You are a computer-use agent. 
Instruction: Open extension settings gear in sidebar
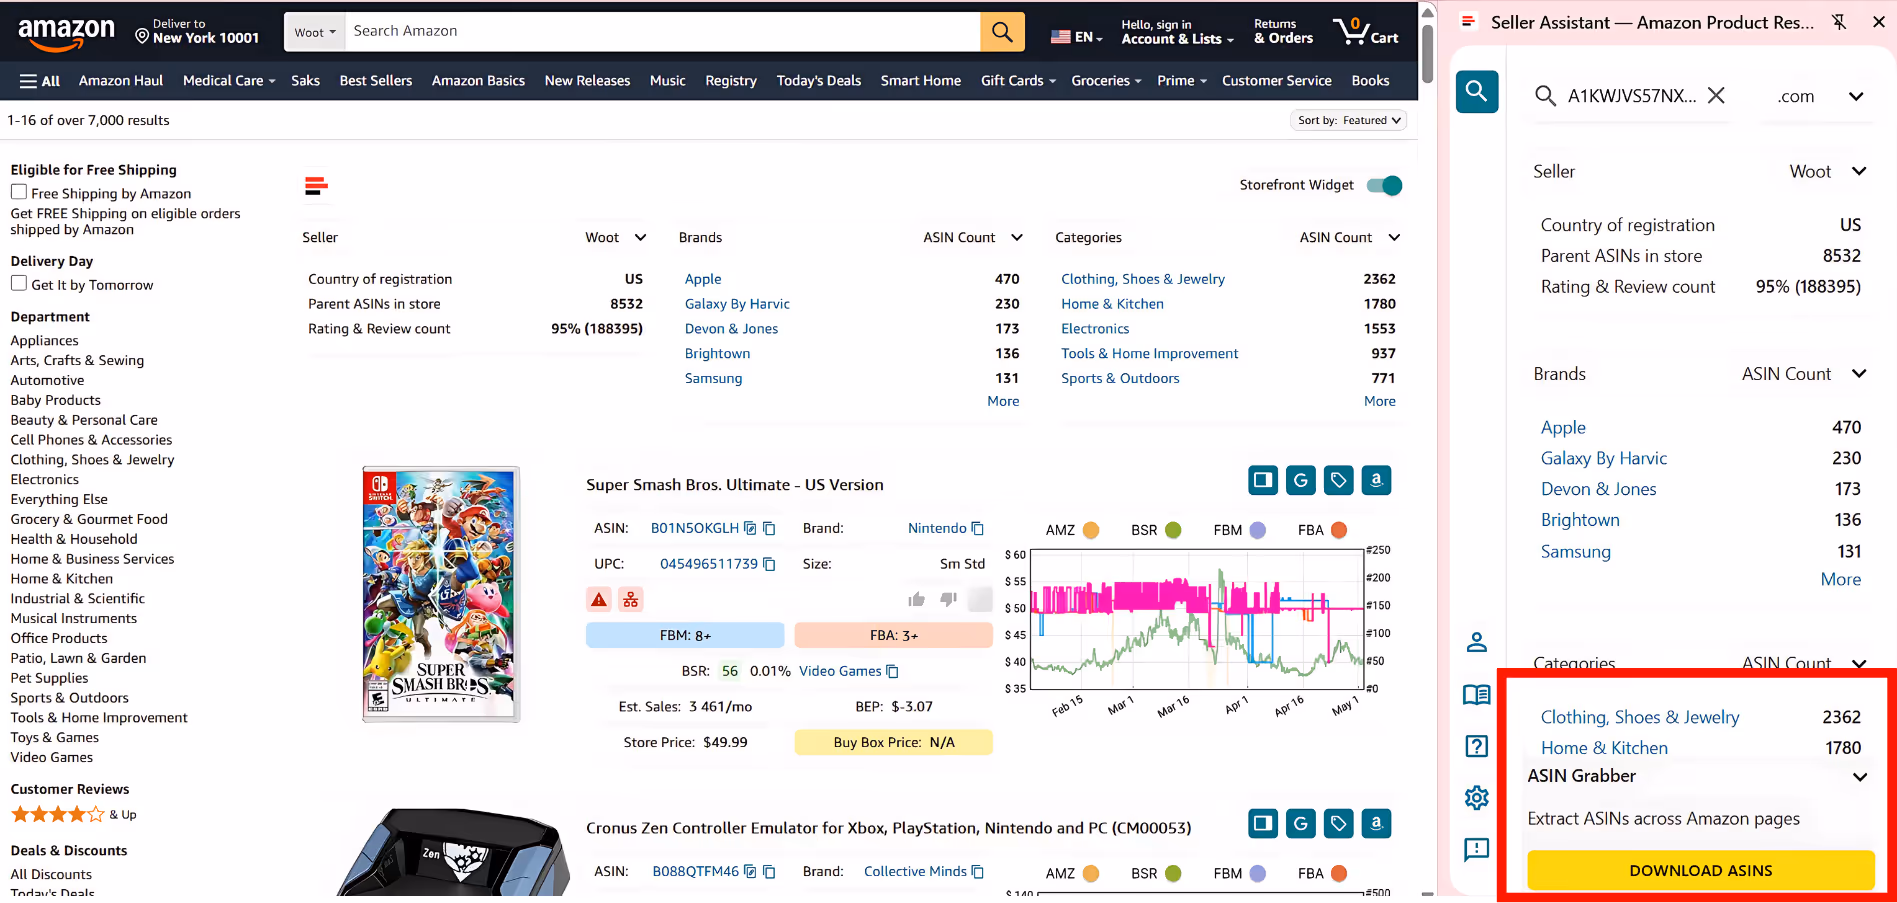(x=1477, y=797)
